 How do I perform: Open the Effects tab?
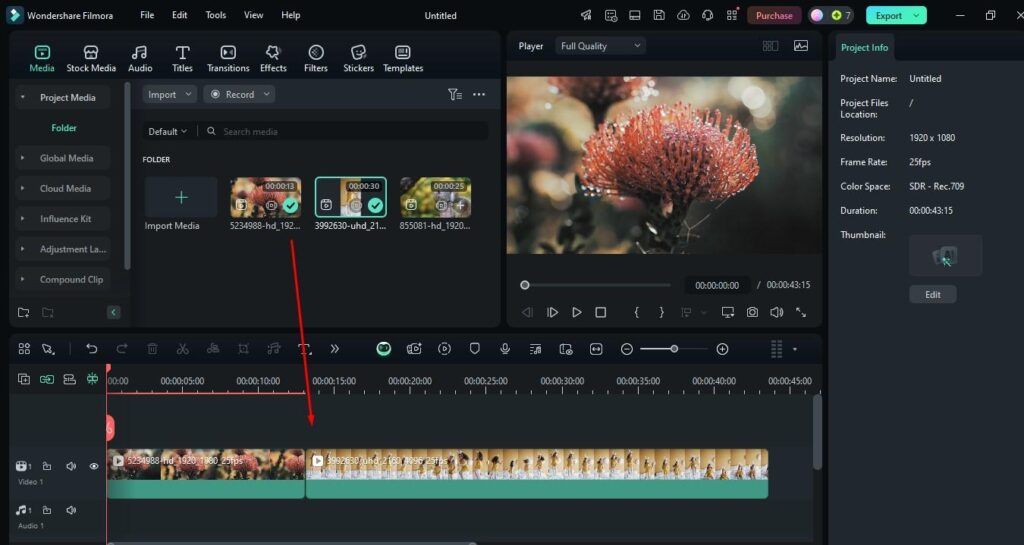pos(273,58)
